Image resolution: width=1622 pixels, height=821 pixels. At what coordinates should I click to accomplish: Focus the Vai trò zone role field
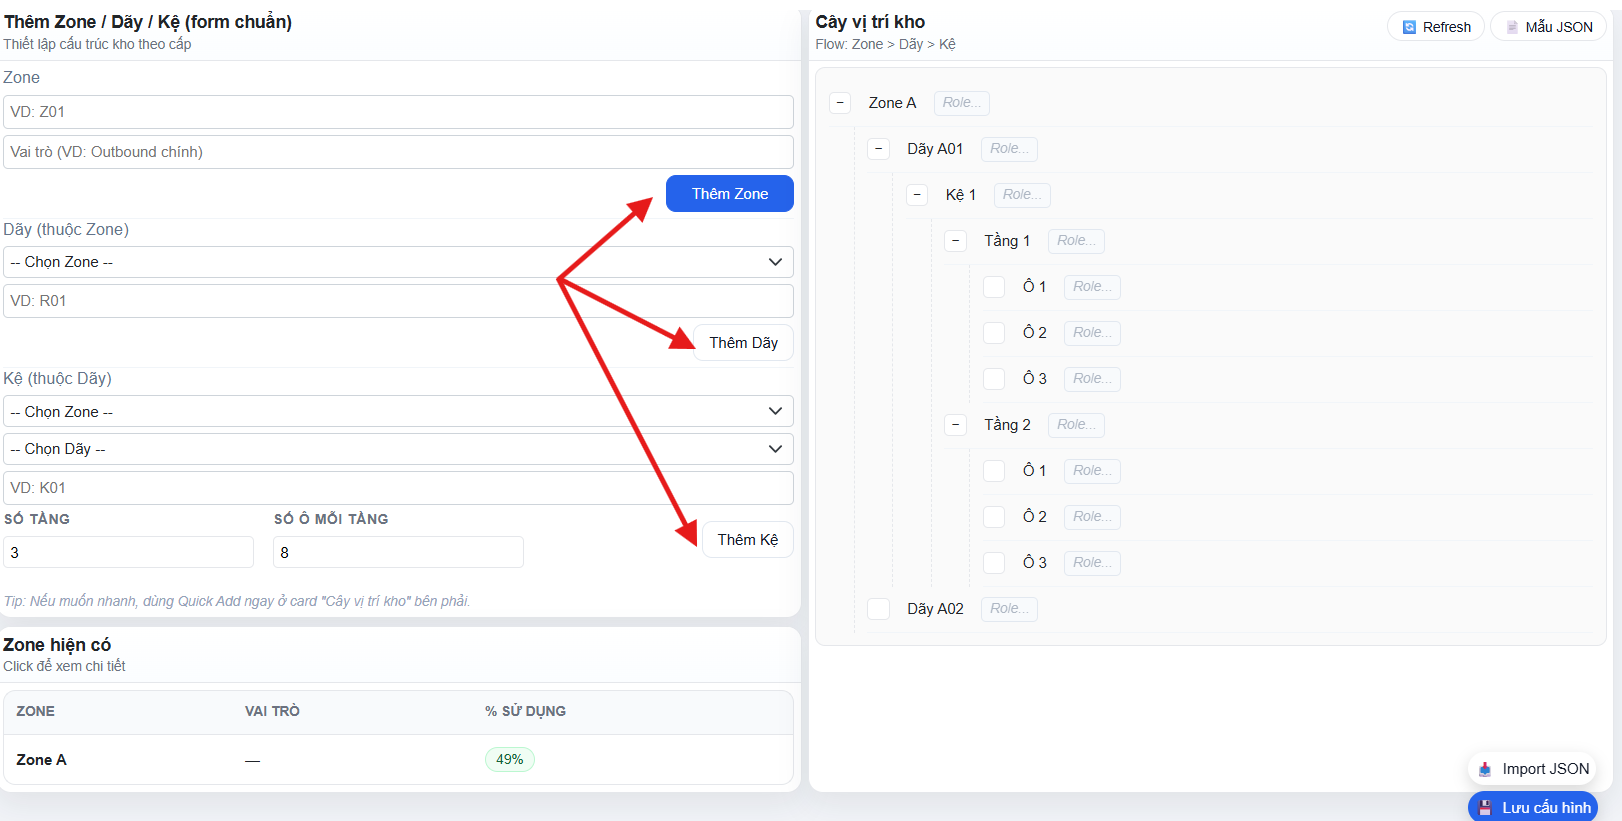(398, 152)
